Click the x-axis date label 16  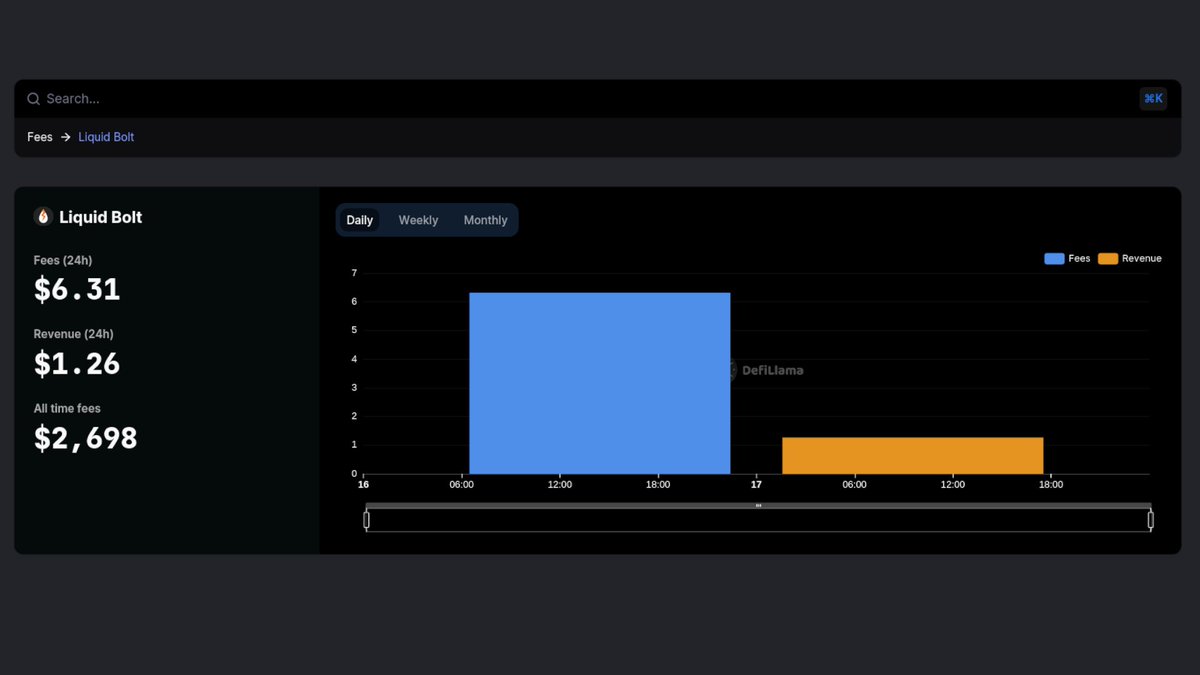(363, 484)
